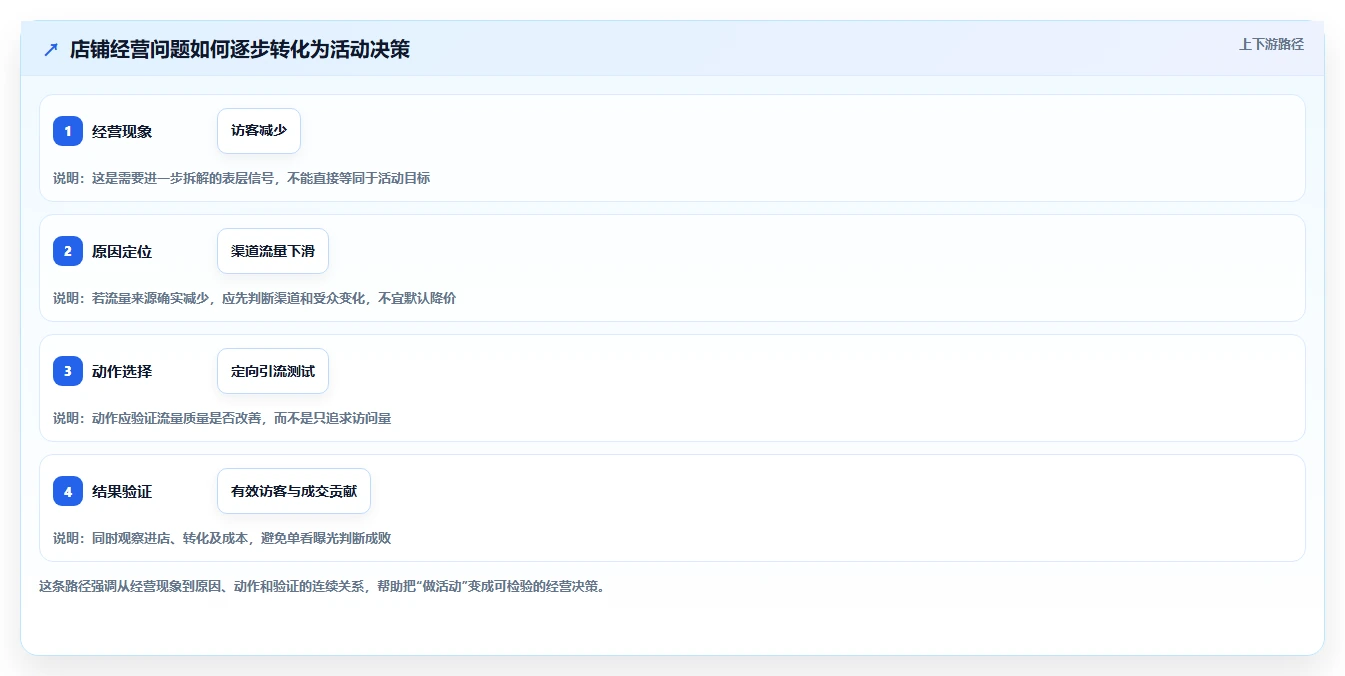Screen dimensions: 1345x676
Task: Click the note about 避免单看曝光判断成败
Action: click(222, 538)
